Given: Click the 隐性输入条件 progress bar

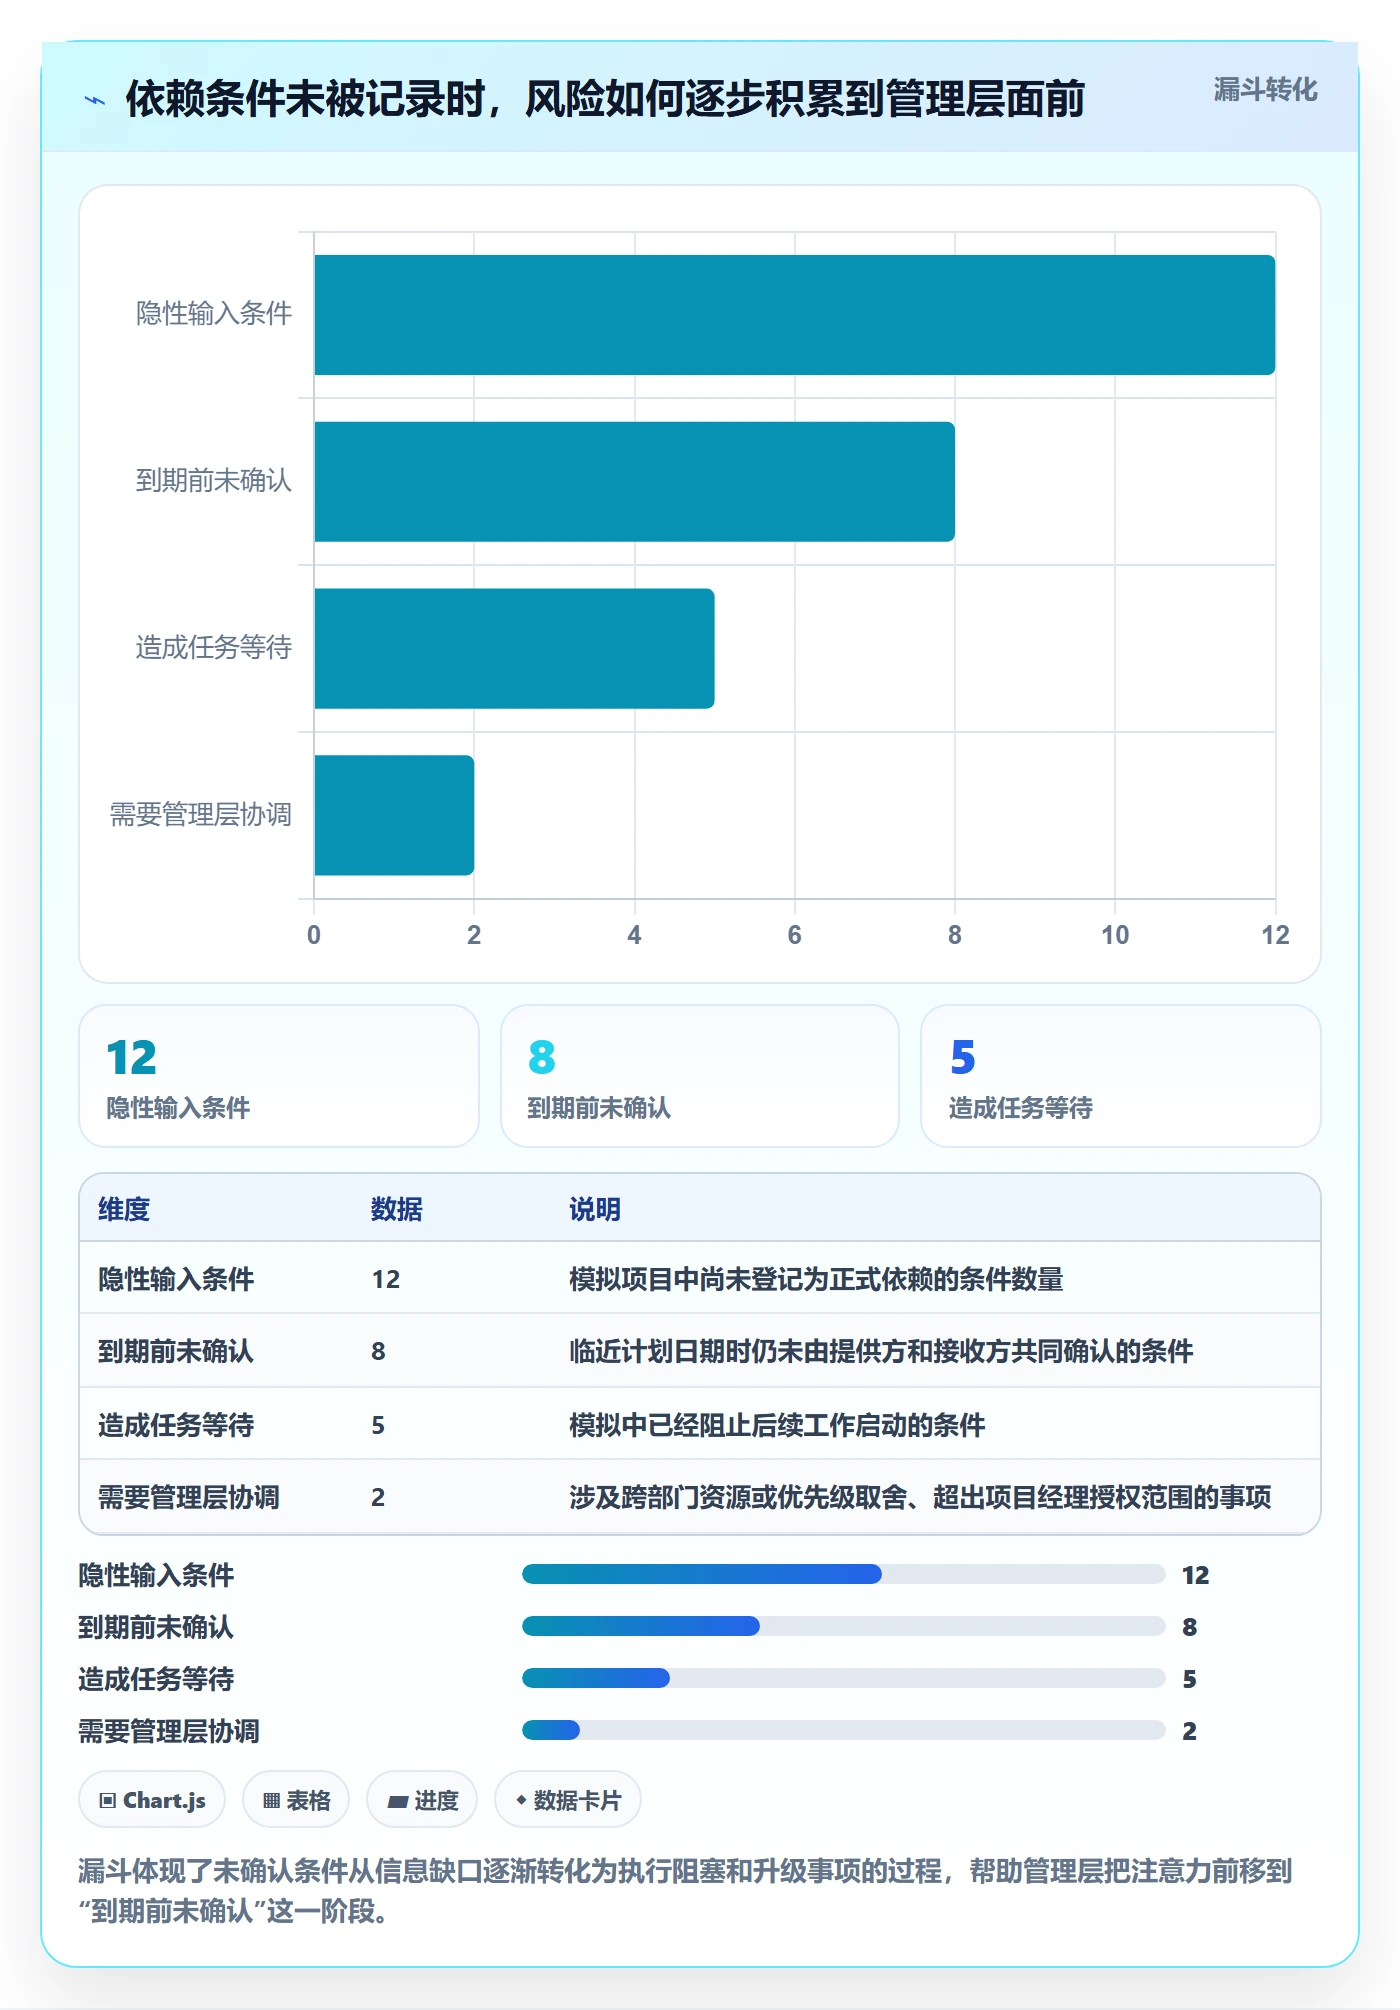Looking at the screenshot, I should pyautogui.click(x=843, y=1574).
